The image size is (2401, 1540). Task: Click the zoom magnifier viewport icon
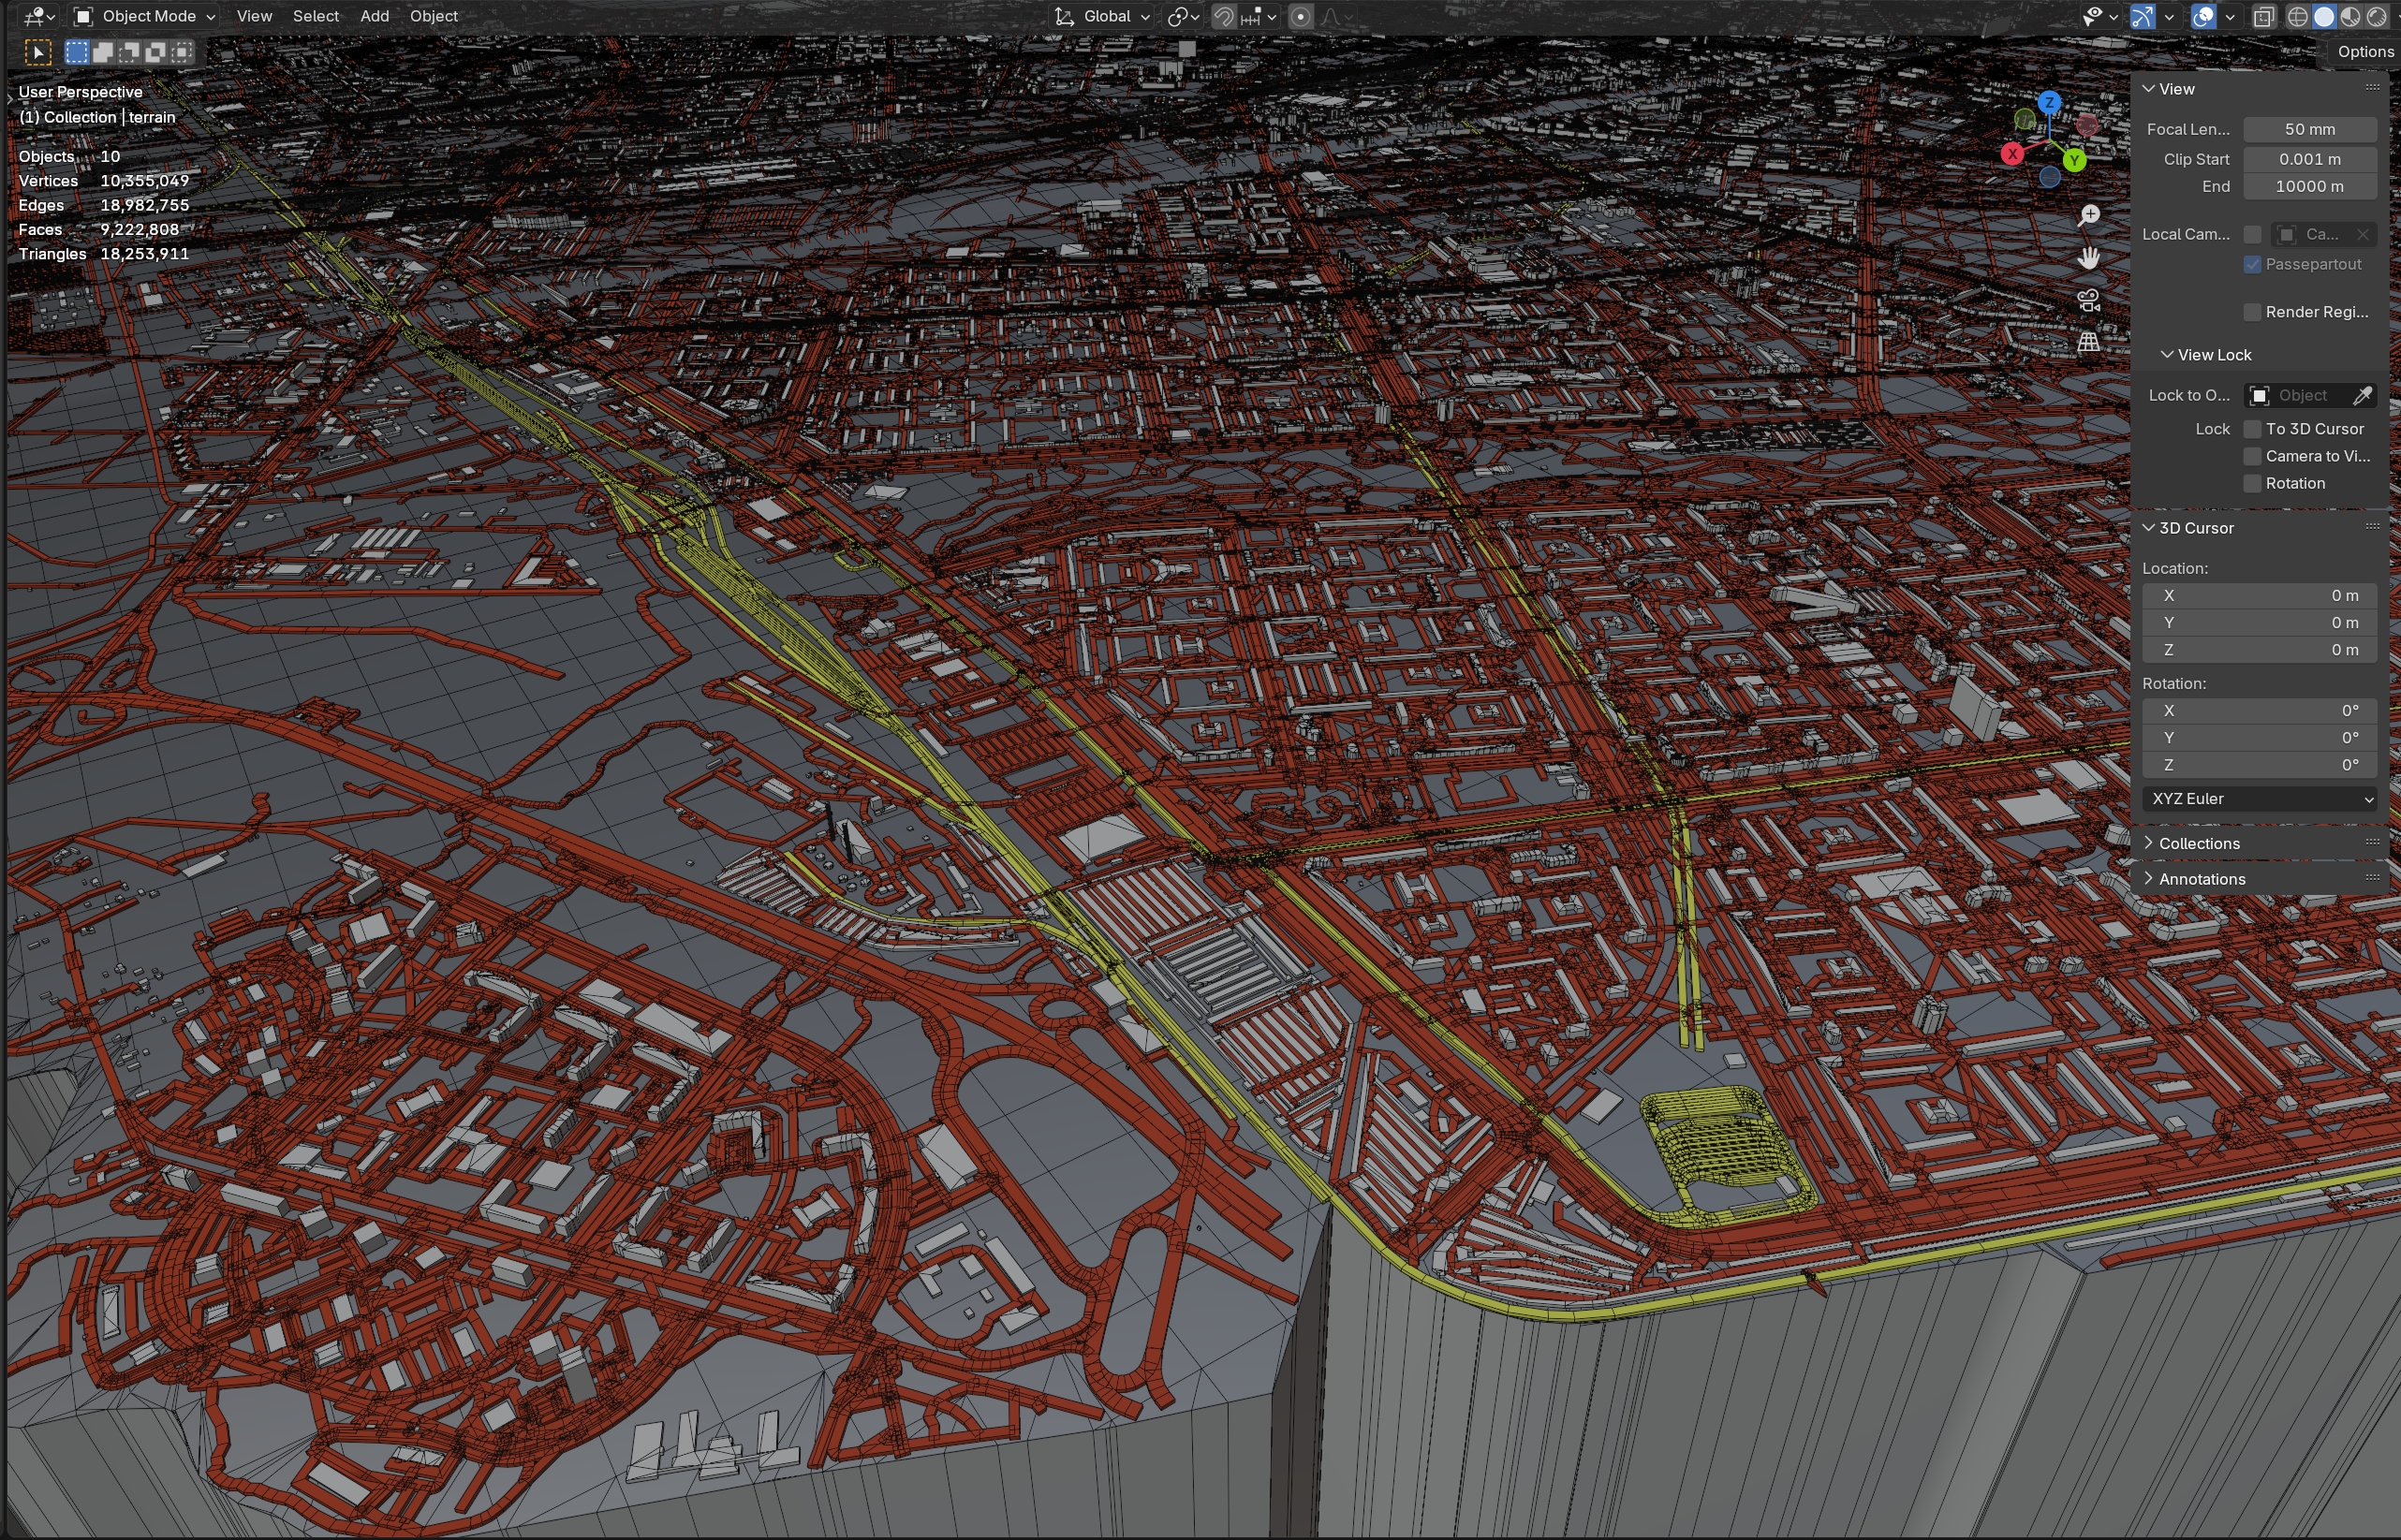click(x=2088, y=215)
